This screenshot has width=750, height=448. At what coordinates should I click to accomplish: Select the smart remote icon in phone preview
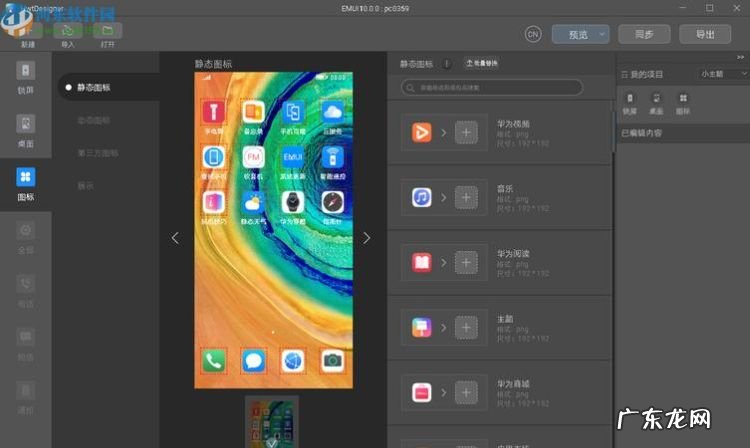(x=332, y=158)
